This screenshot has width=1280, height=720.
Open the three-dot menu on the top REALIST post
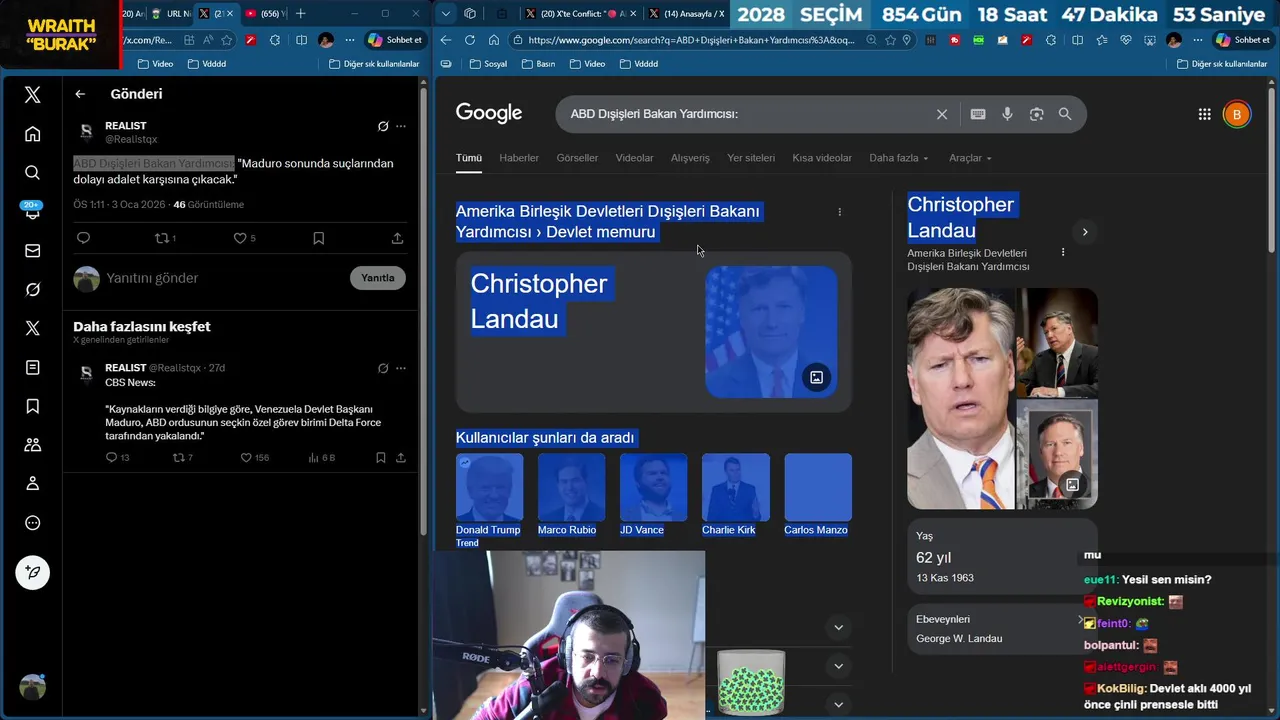401,127
